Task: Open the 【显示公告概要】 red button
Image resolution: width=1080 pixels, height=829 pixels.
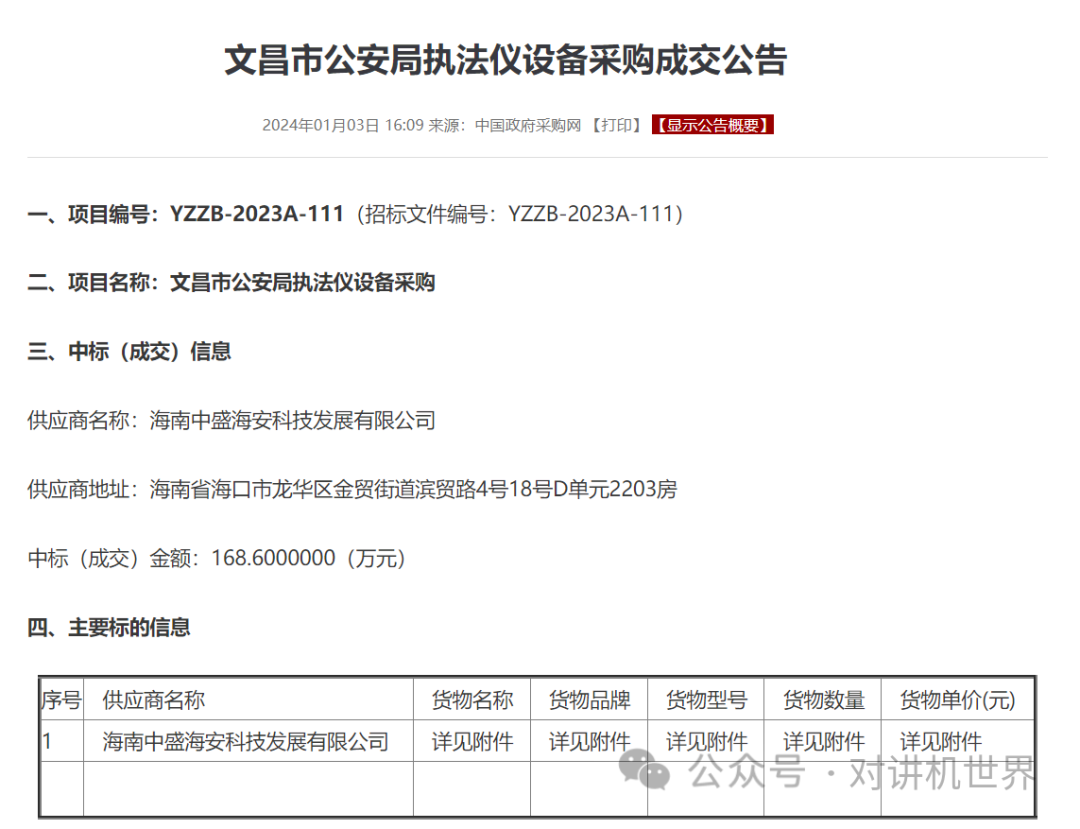Action: click(712, 125)
